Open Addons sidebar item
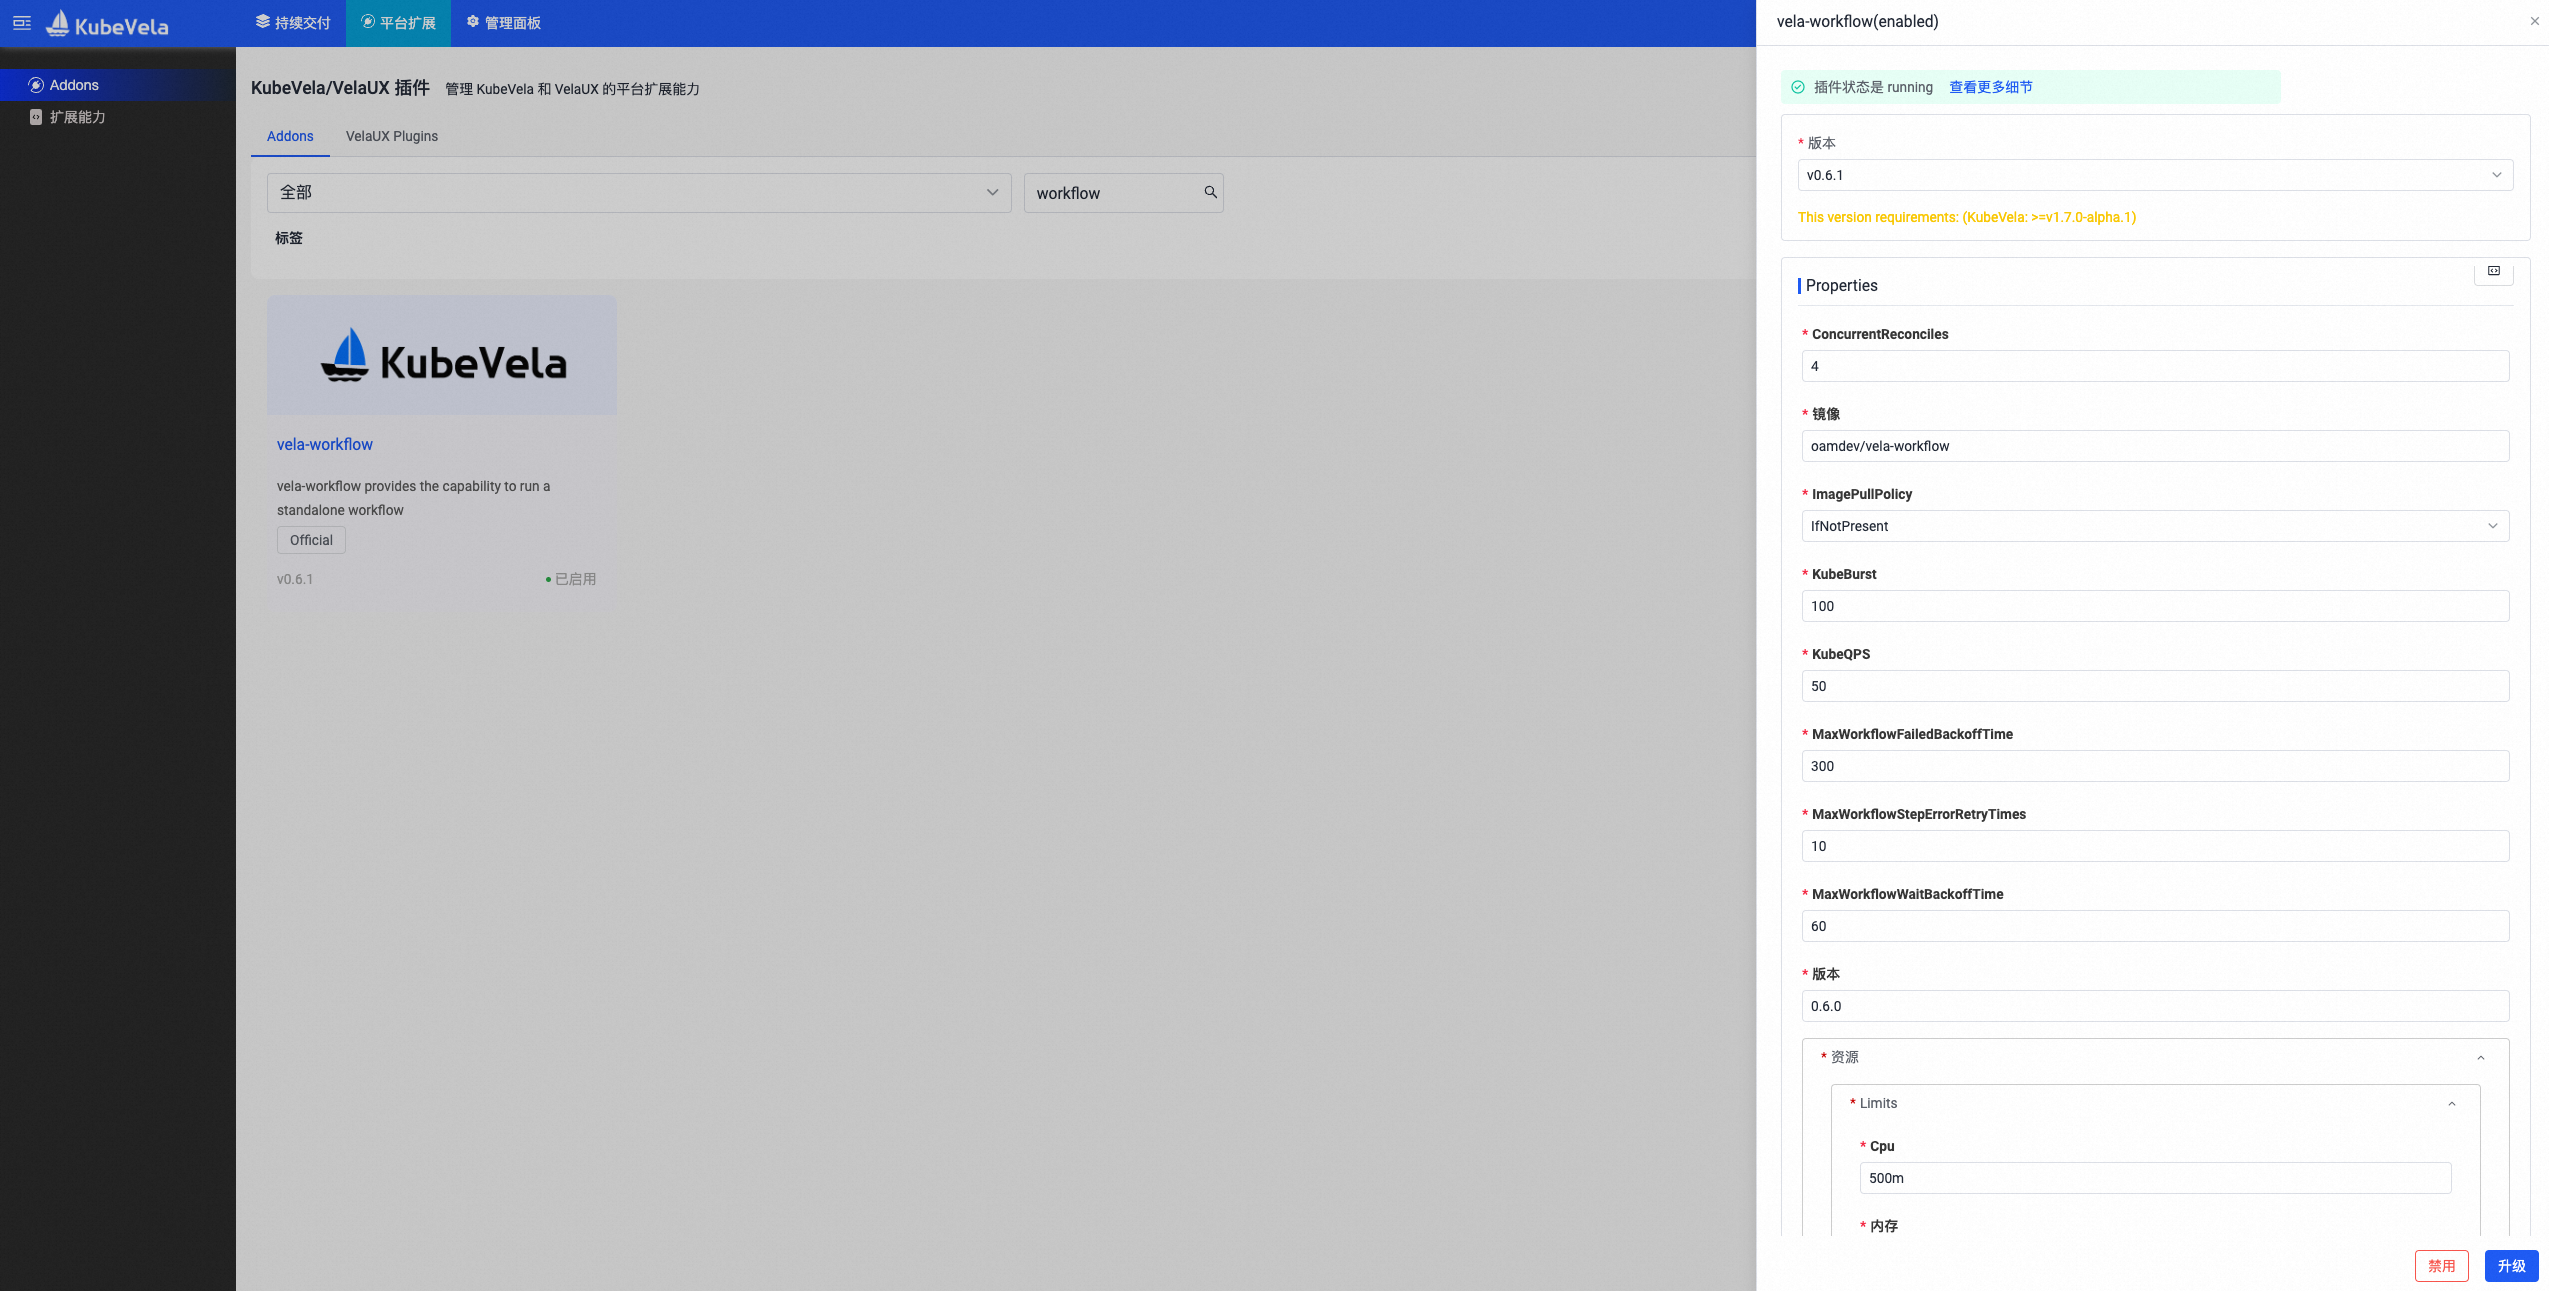This screenshot has width=2549, height=1291. pos(74,85)
